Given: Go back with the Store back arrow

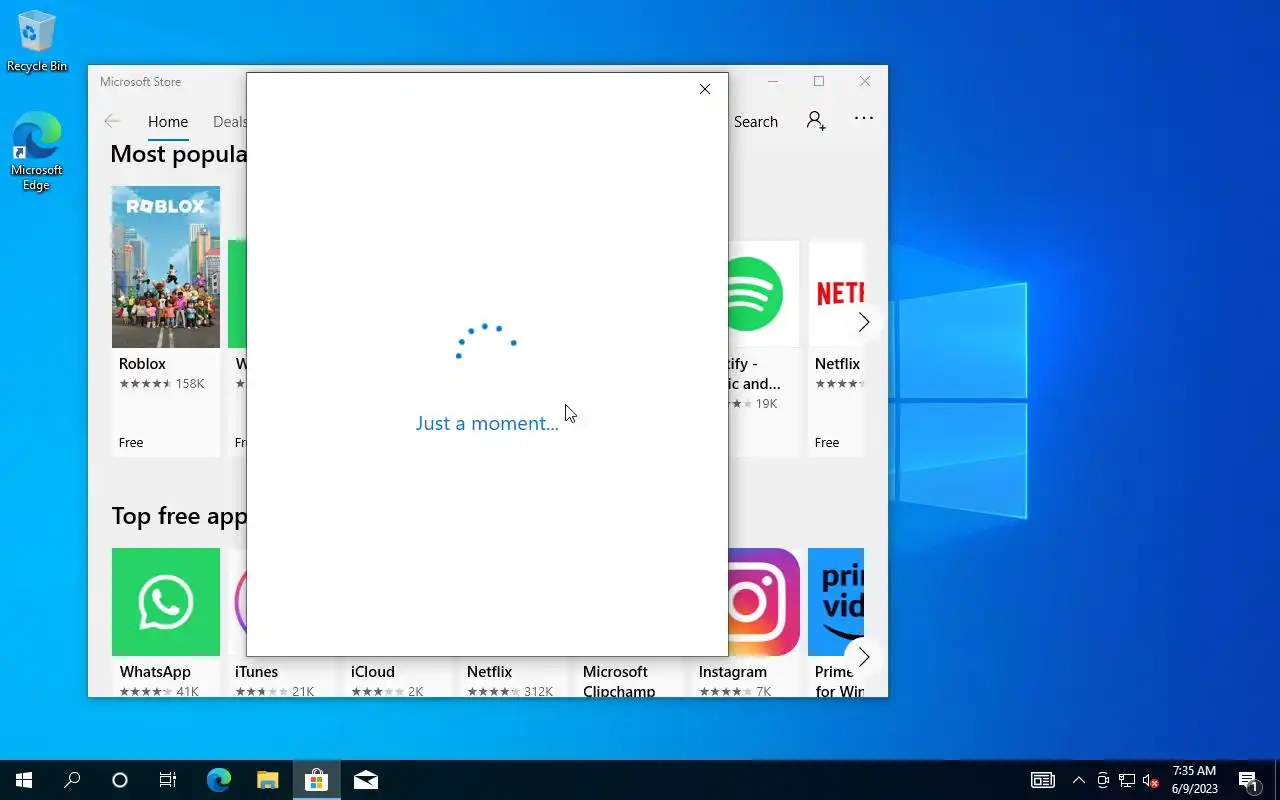Looking at the screenshot, I should [x=112, y=121].
